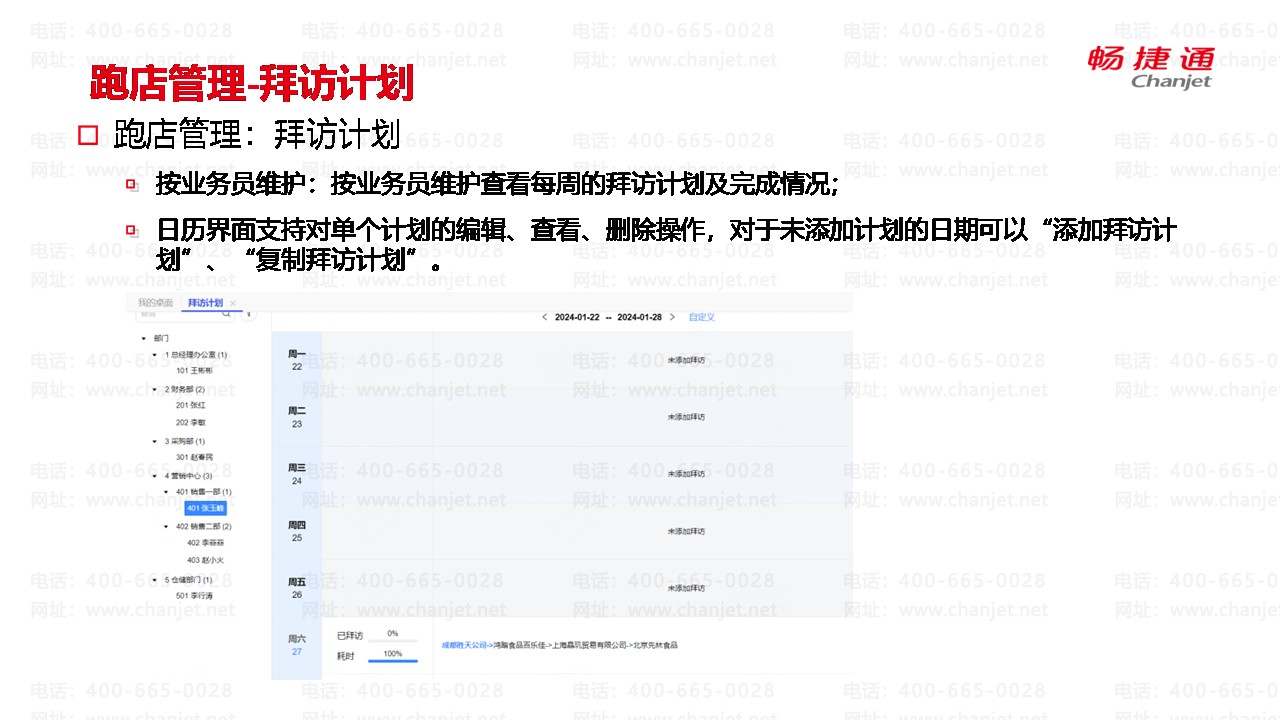Click the round icon button beside the search box

tap(249, 314)
